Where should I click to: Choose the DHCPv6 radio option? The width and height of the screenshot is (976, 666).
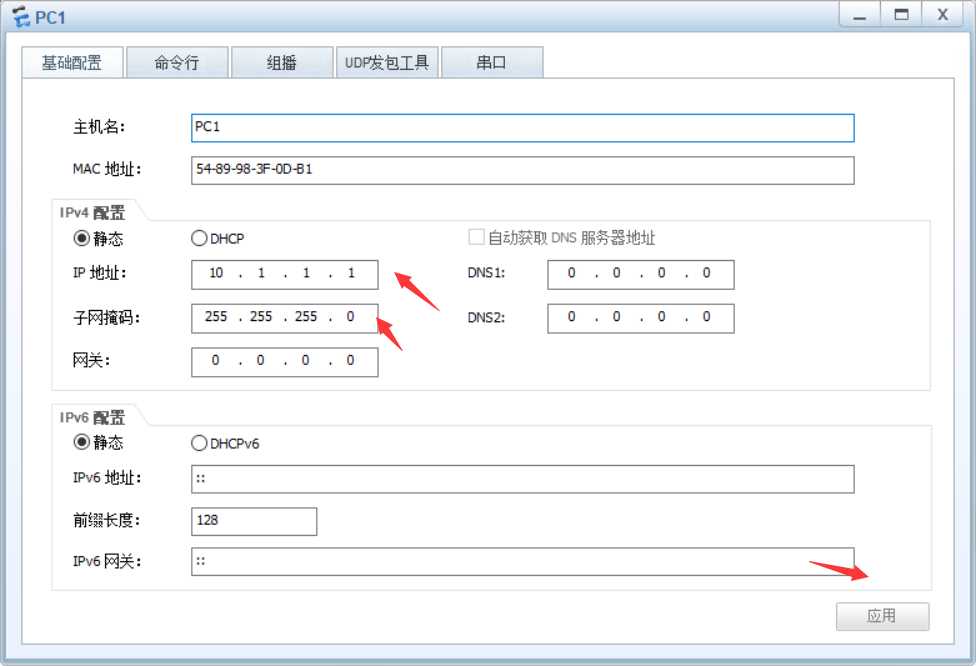point(199,443)
